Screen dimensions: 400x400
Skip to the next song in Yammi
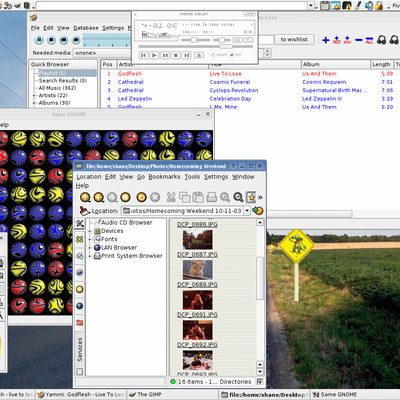76,40
